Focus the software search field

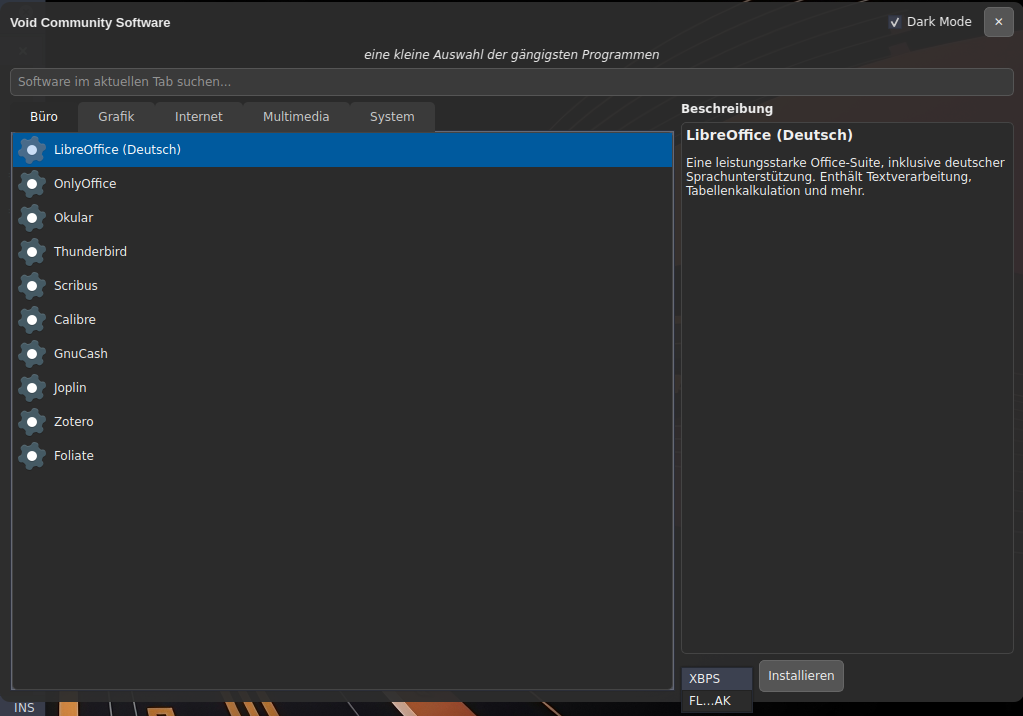[x=511, y=81]
